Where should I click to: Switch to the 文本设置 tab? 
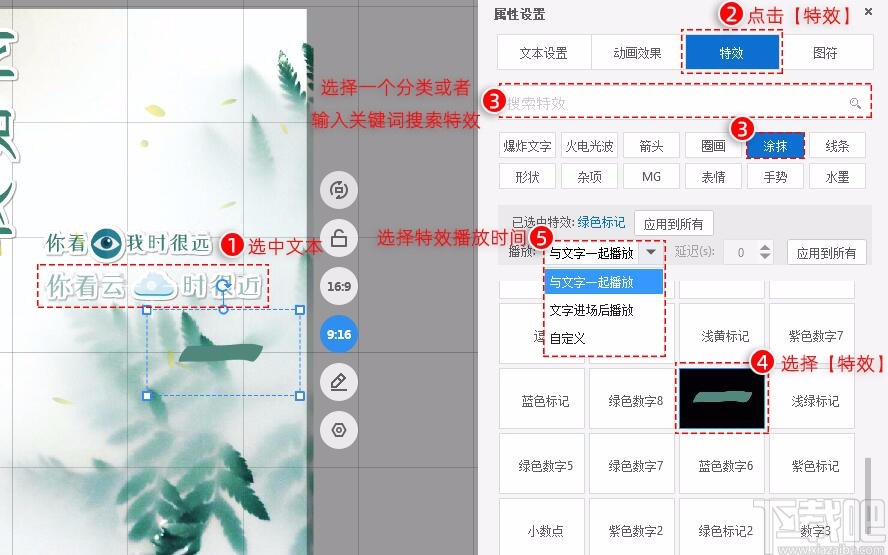click(x=544, y=53)
